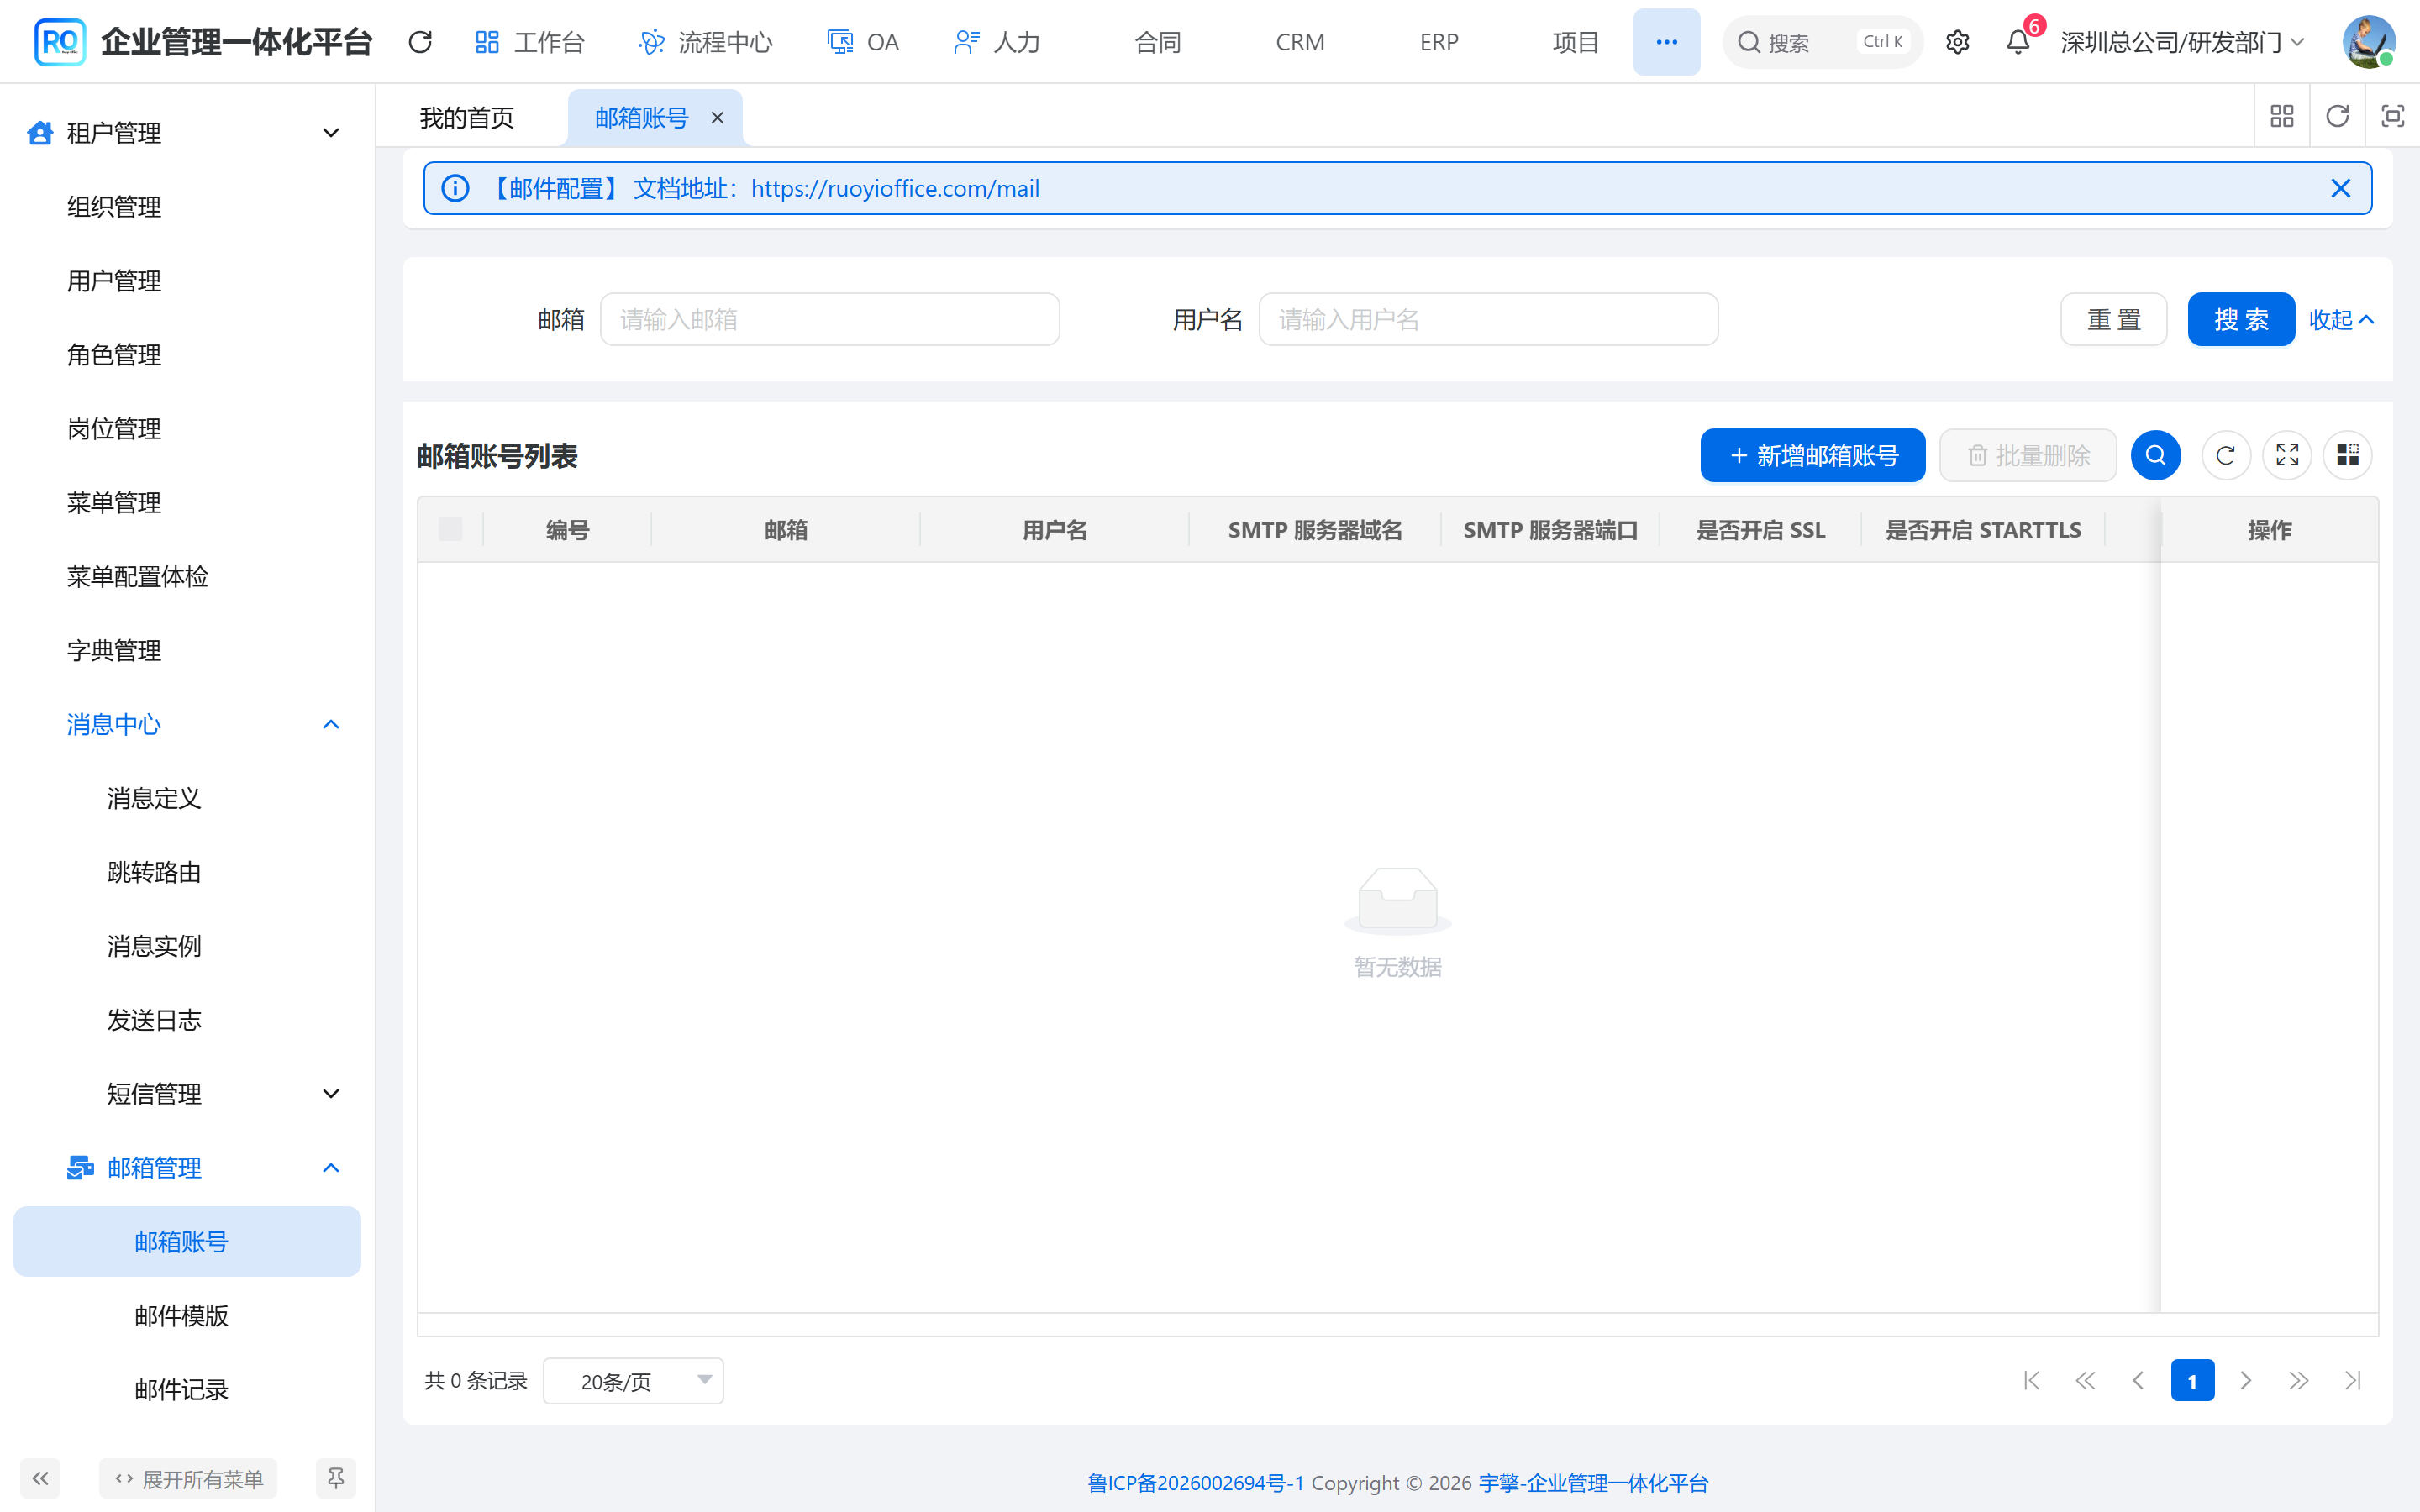The width and height of the screenshot is (2420, 1512).
Task: Expand the 短信管理 submenu
Action: tap(187, 1094)
